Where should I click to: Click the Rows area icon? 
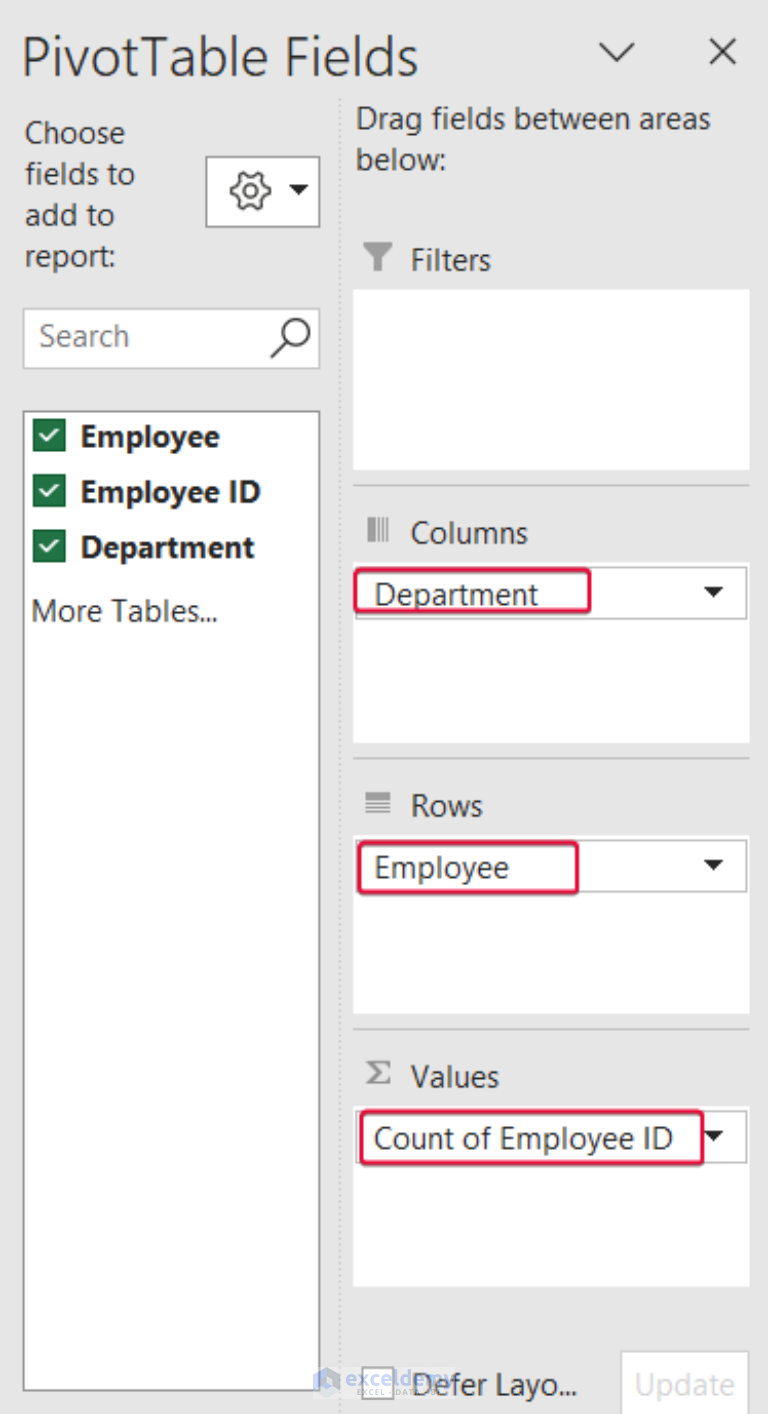coord(377,803)
